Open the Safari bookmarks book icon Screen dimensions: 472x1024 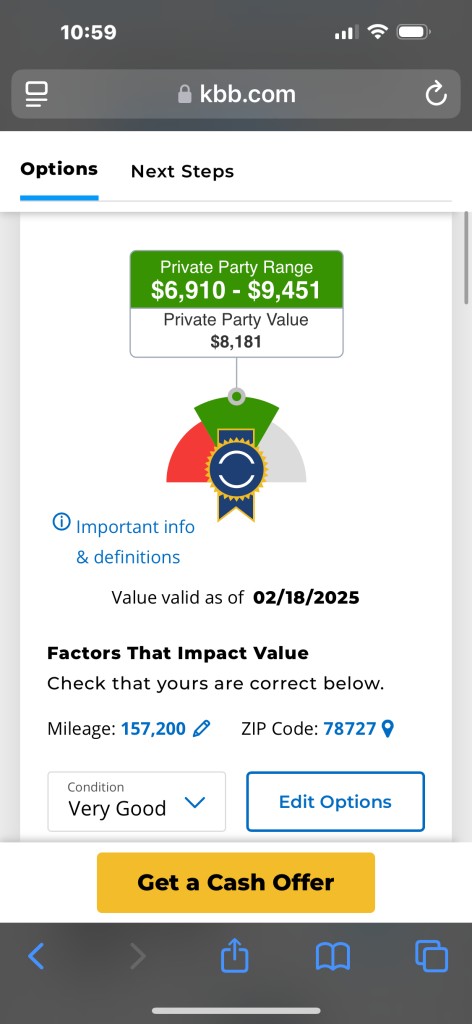[x=333, y=957]
